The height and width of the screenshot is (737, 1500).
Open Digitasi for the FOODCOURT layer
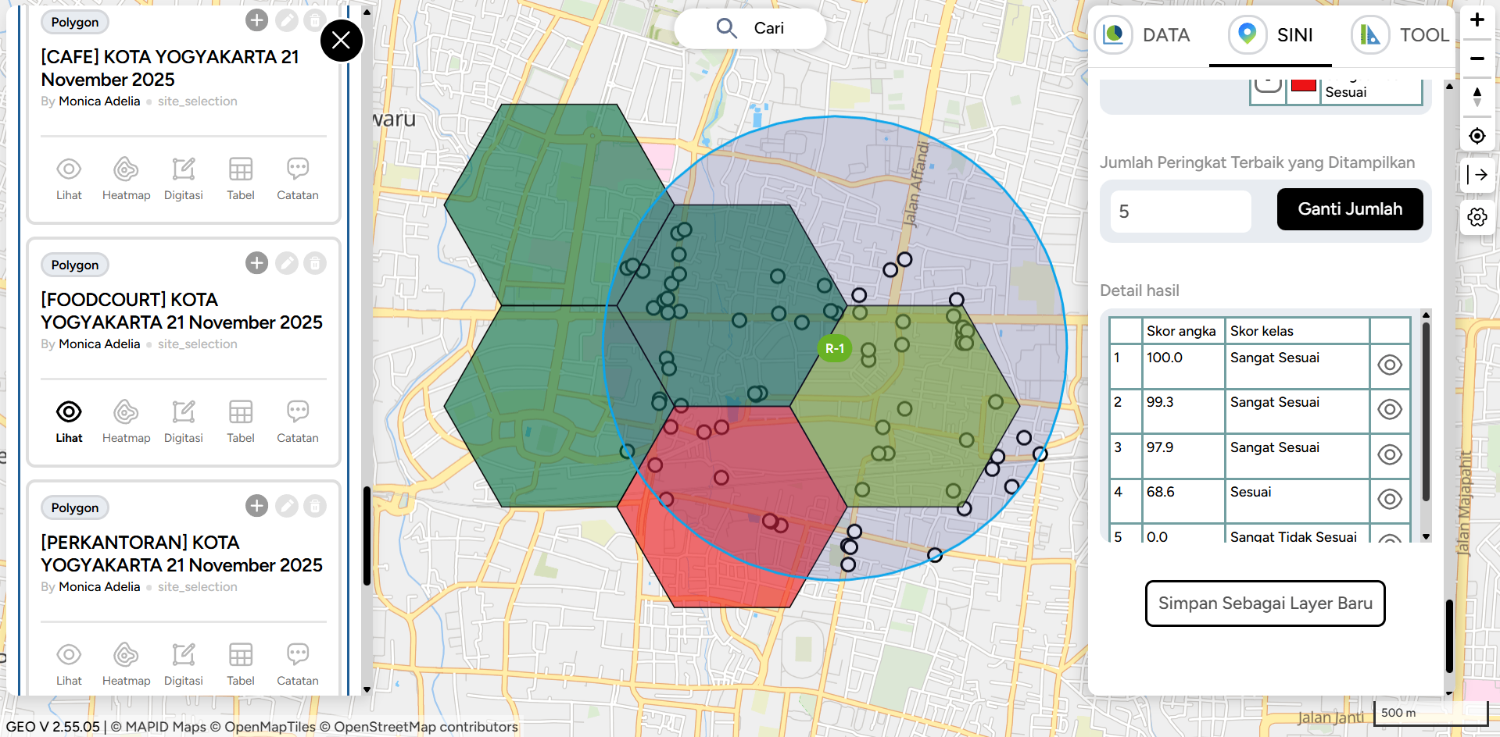pos(183,420)
